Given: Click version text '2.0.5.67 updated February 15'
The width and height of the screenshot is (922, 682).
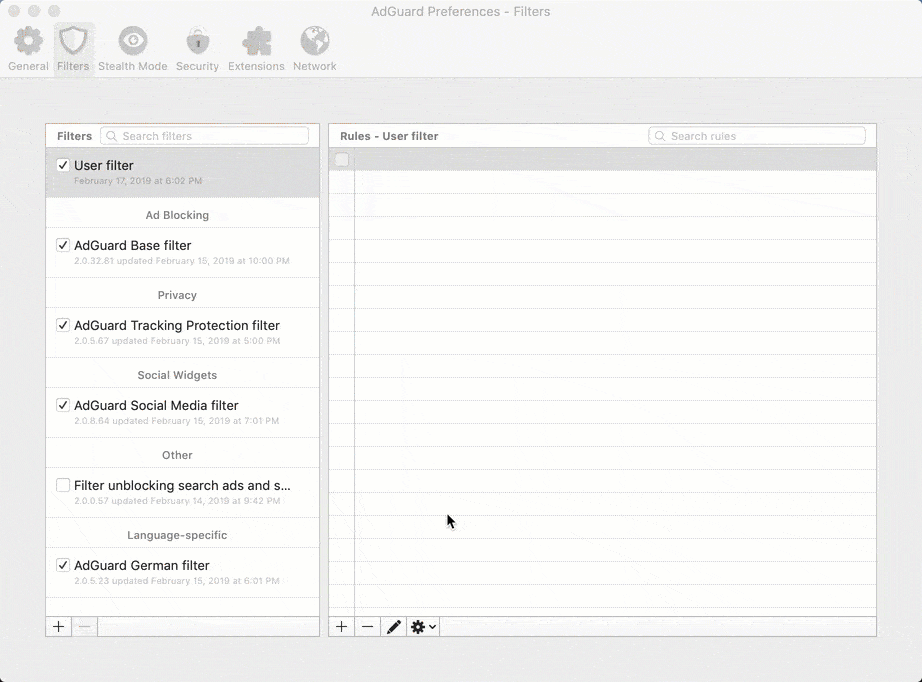Looking at the screenshot, I should click(x=177, y=340).
